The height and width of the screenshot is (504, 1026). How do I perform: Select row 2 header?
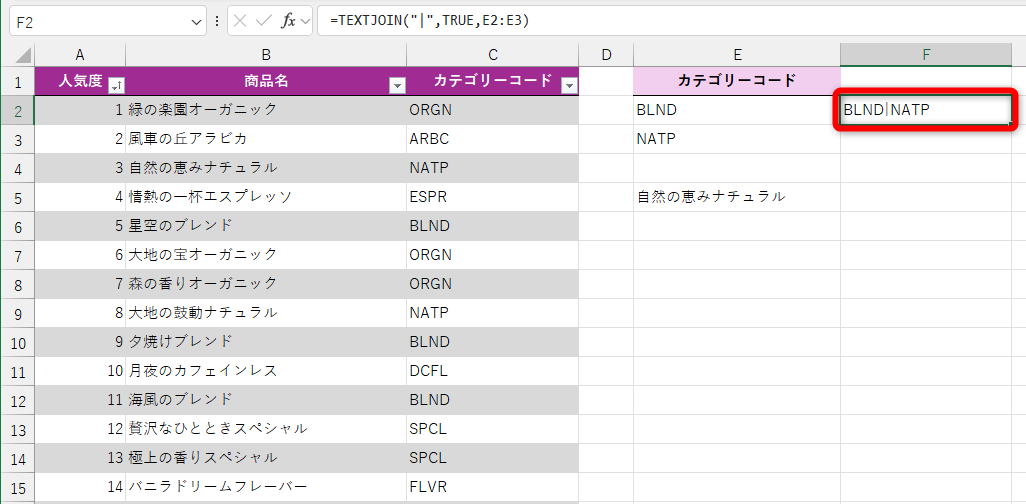click(x=18, y=111)
